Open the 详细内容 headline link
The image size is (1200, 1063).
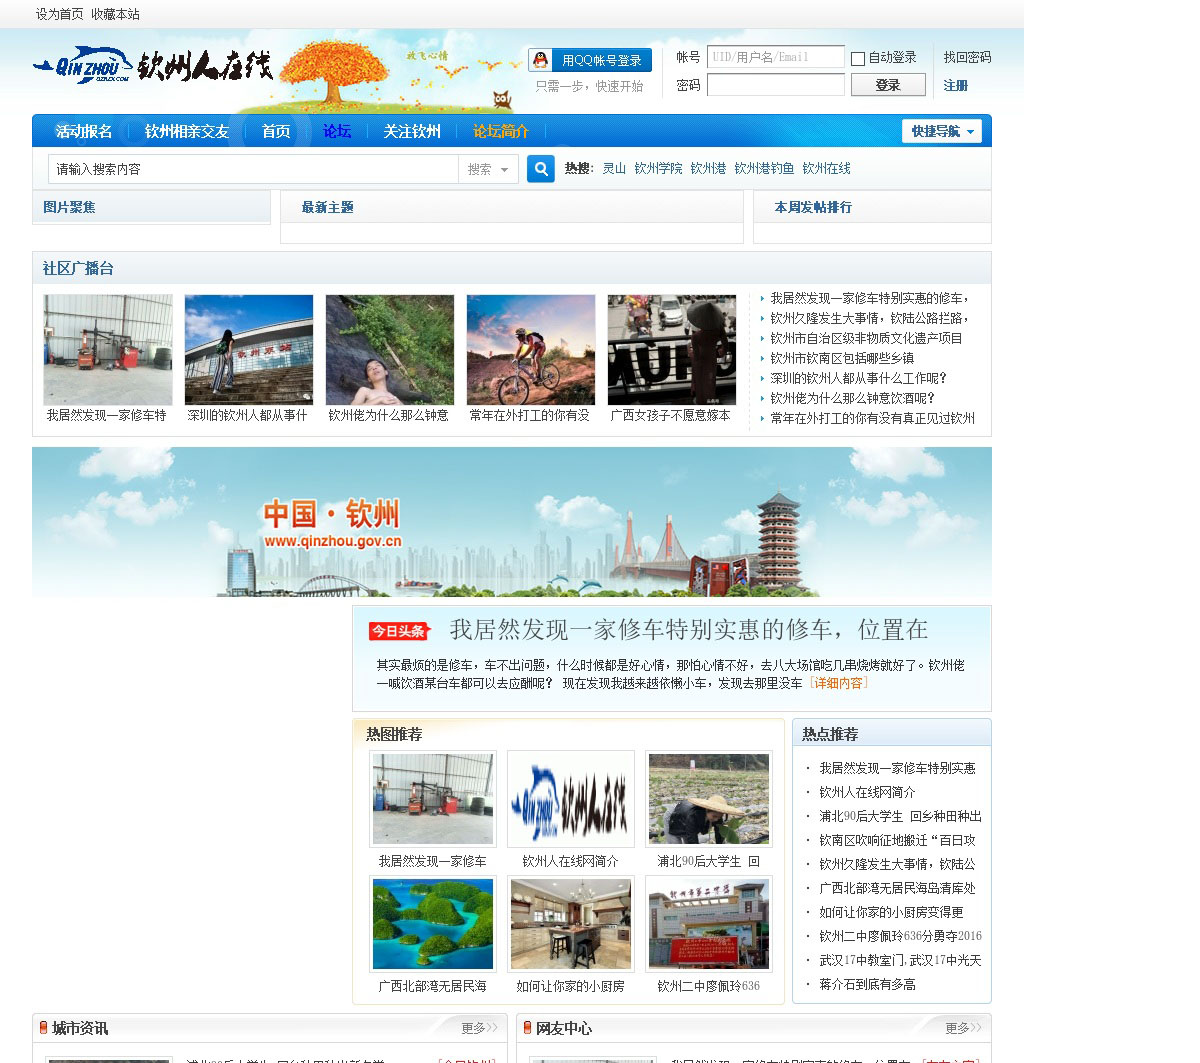coord(839,683)
